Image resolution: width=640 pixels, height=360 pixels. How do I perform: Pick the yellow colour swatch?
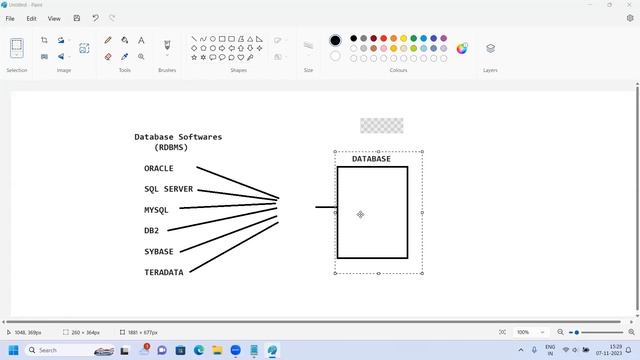[x=404, y=38]
